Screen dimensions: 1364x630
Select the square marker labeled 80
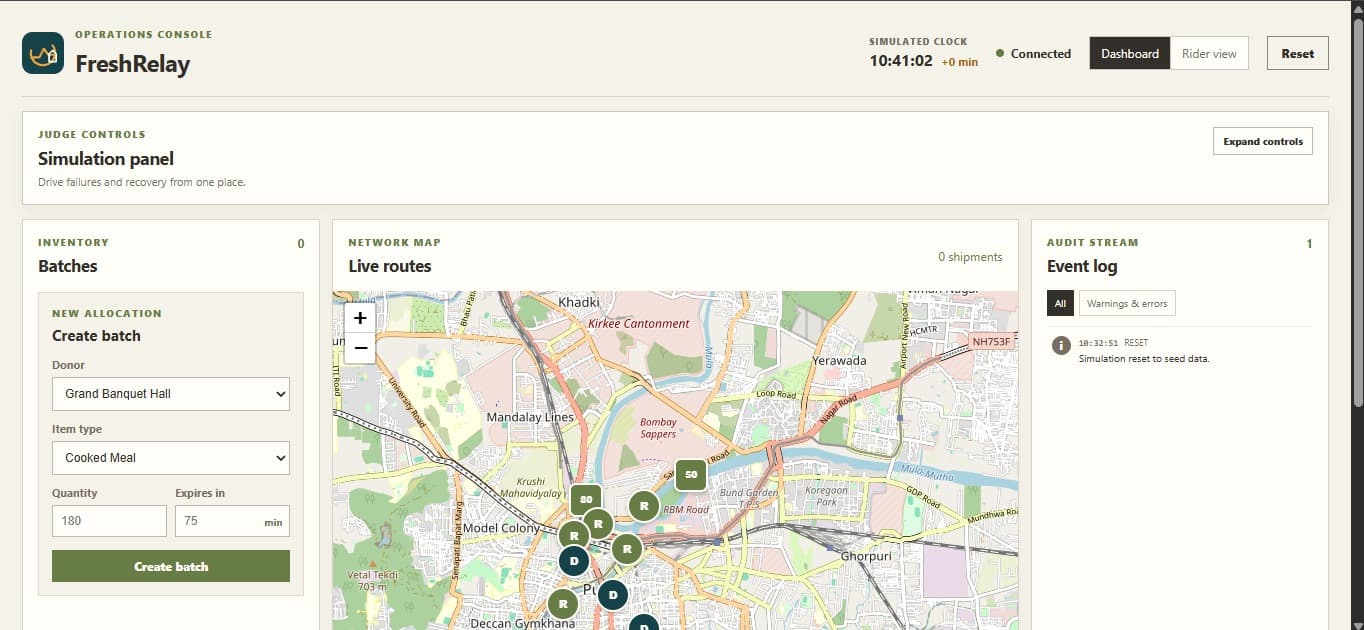[x=586, y=499]
